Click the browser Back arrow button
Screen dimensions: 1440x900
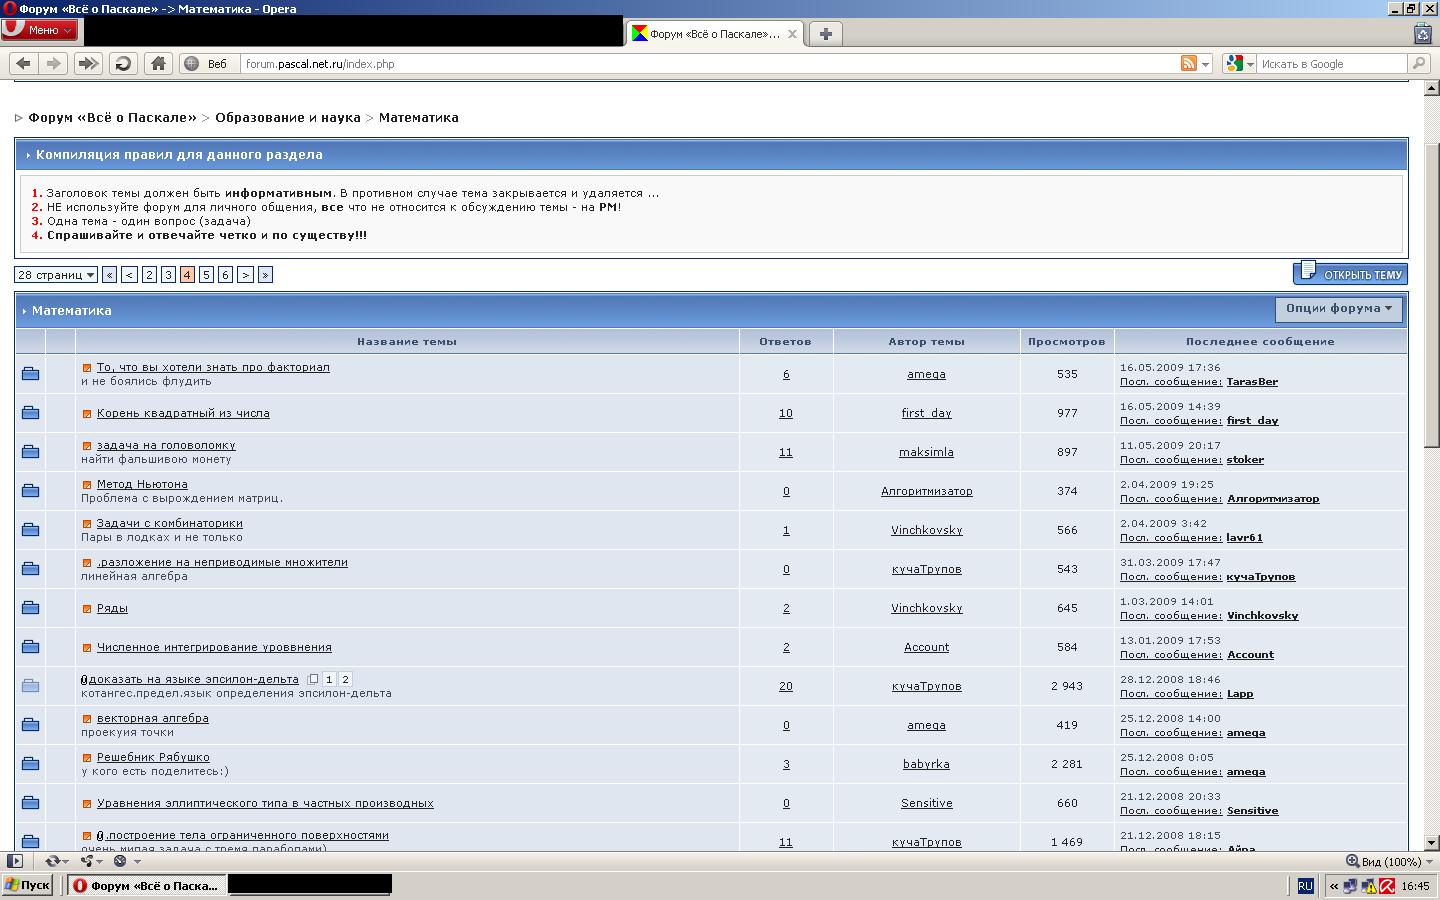coord(24,63)
